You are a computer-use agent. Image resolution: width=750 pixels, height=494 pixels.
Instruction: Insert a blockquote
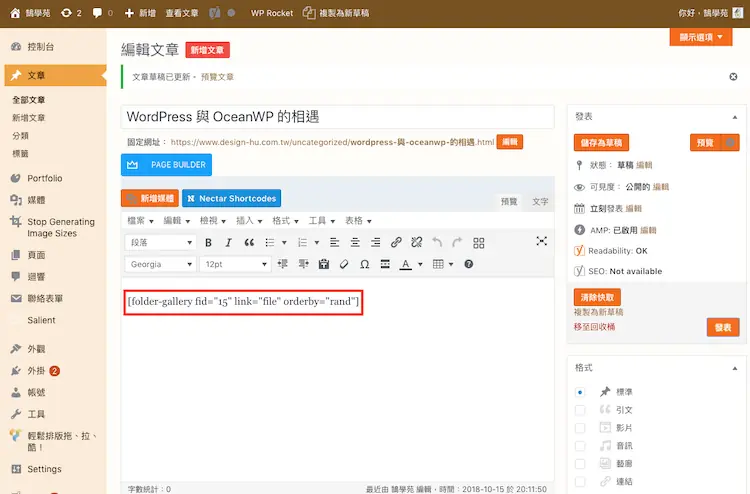pyautogui.click(x=249, y=242)
